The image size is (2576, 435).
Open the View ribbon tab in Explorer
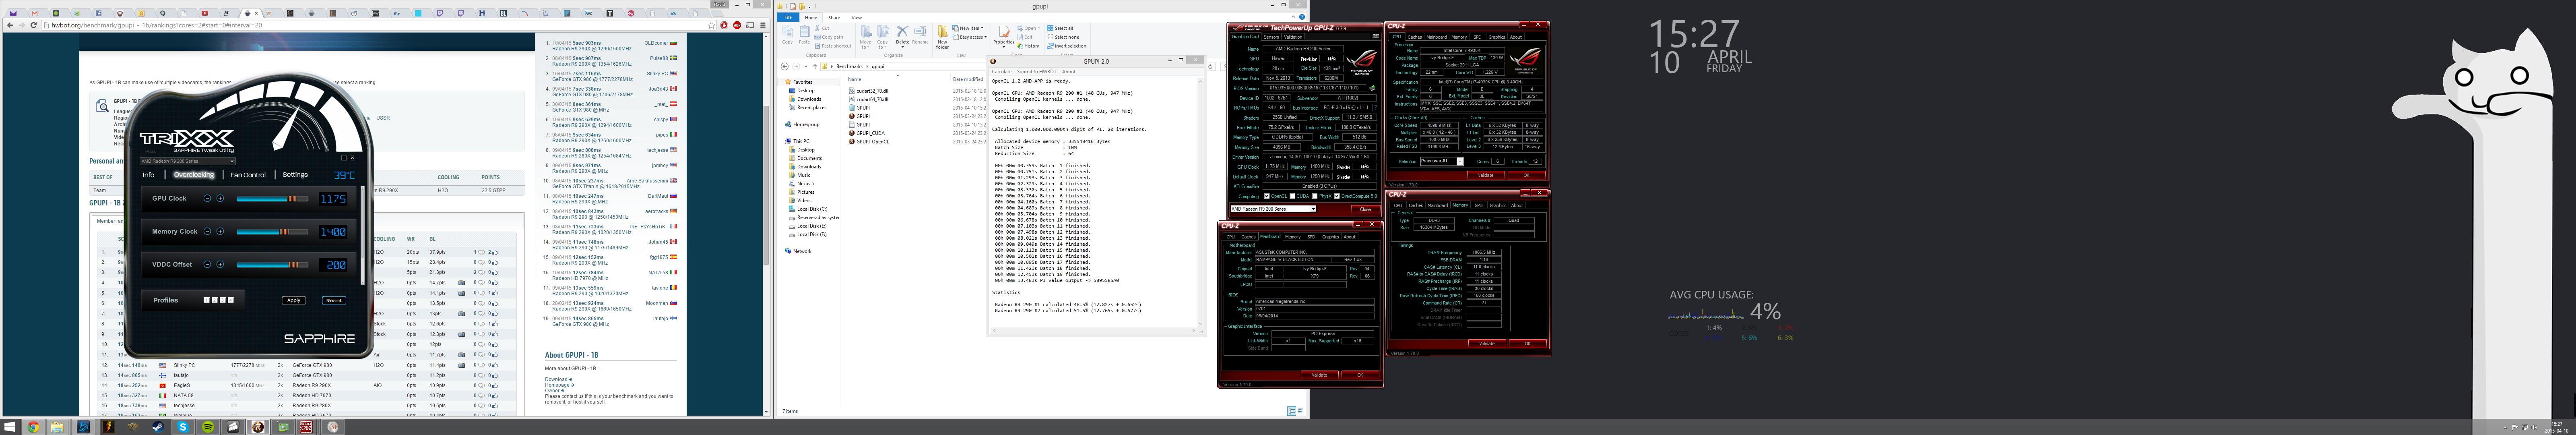click(x=856, y=18)
